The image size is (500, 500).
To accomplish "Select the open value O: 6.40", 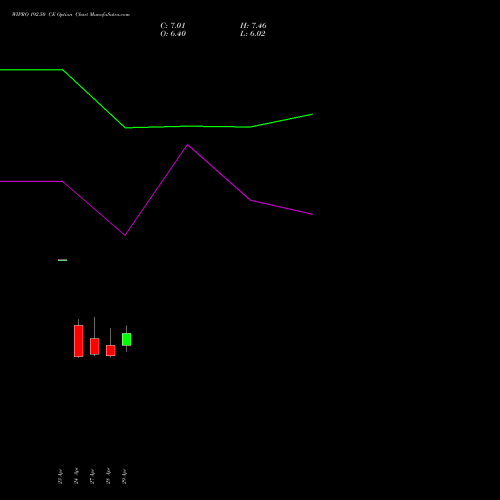I will tap(173, 34).
